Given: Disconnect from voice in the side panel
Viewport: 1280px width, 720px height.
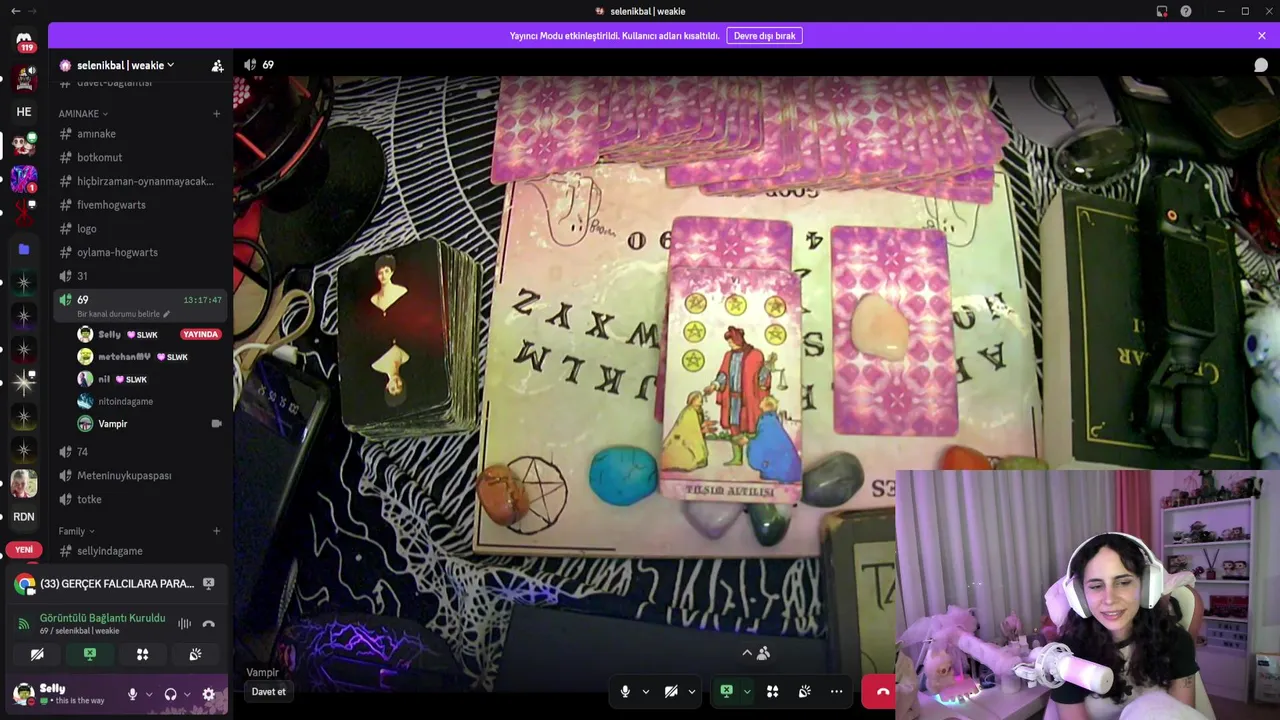Looking at the screenshot, I should [208, 624].
